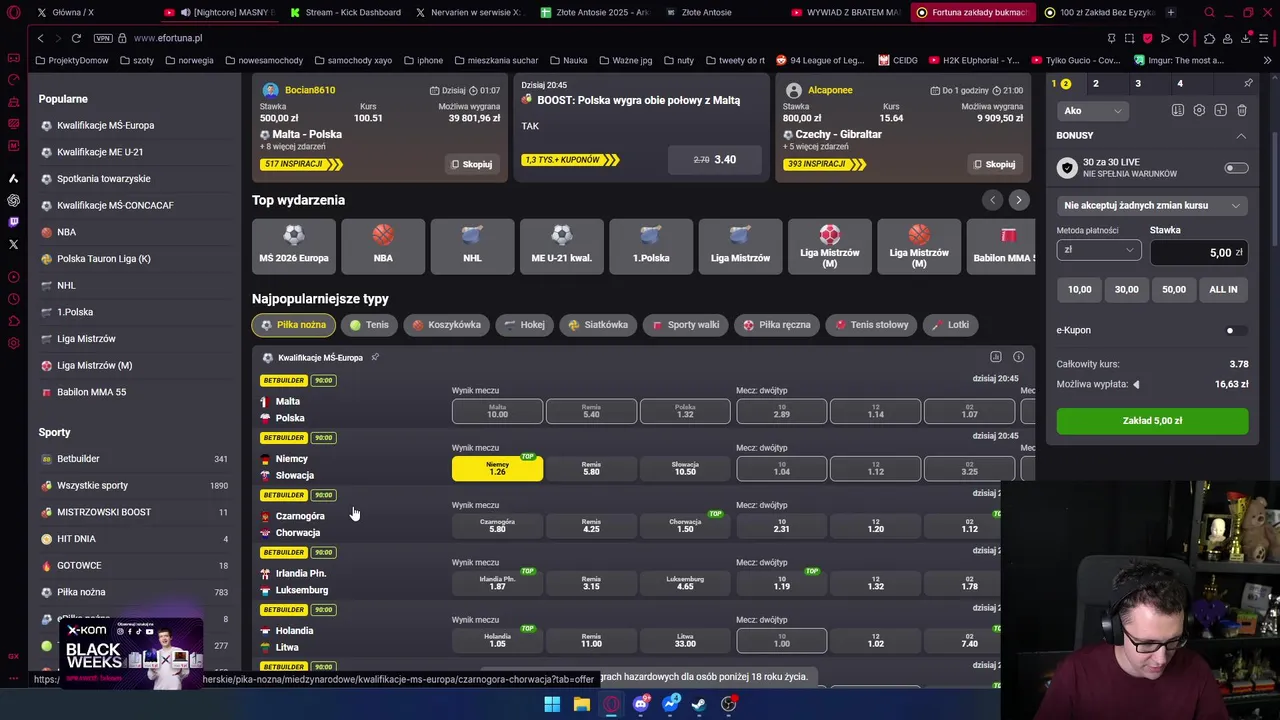
Task: Collapse the BONUSY section
Action: point(1241,136)
